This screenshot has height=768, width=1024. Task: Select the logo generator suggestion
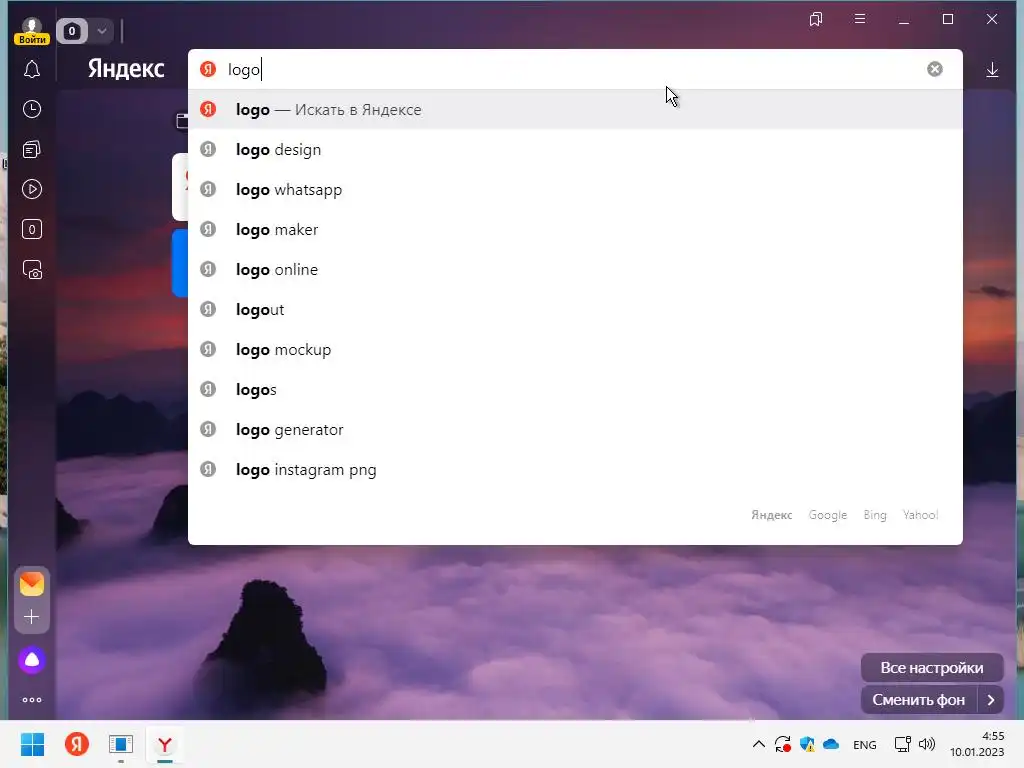tap(575, 429)
